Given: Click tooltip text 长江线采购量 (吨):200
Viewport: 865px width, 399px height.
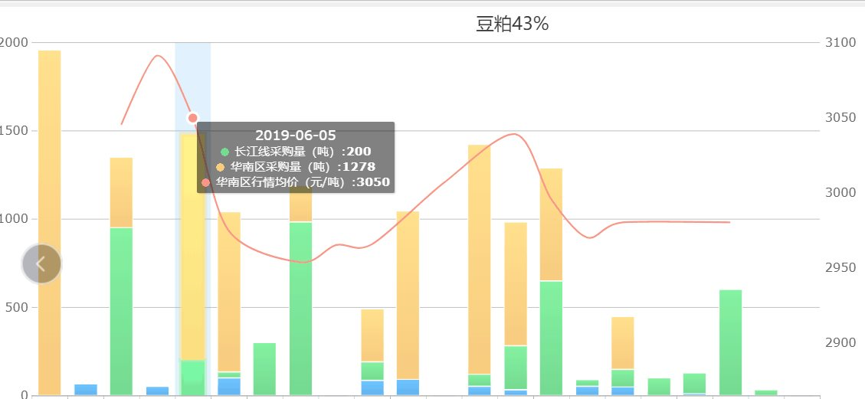Looking at the screenshot, I should [303, 152].
